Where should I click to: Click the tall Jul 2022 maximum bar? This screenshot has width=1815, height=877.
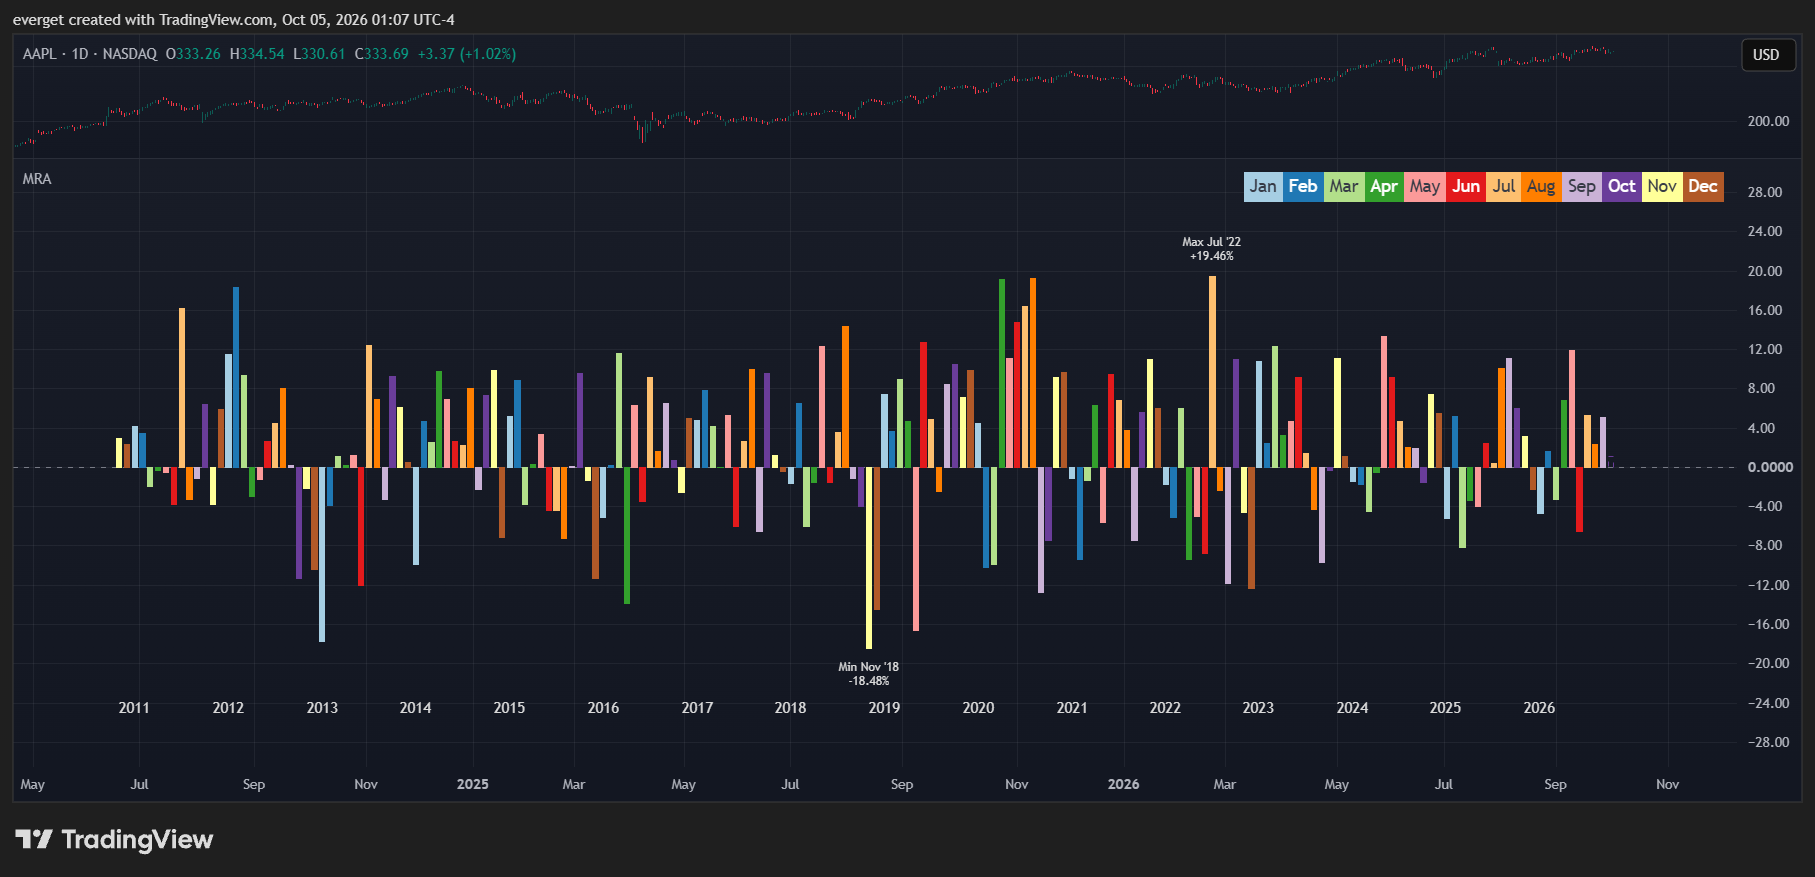[1212, 371]
